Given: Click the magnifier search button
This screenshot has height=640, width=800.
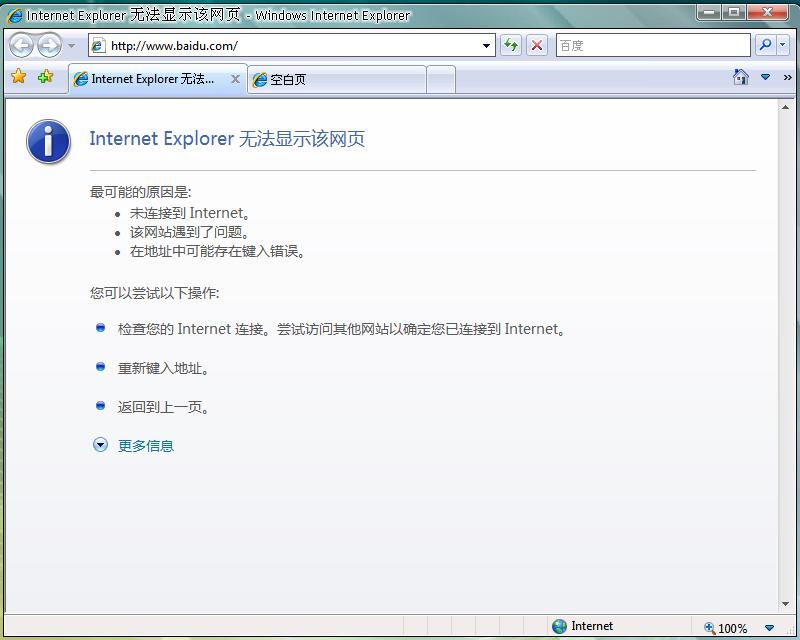Looking at the screenshot, I should tap(765, 45).
